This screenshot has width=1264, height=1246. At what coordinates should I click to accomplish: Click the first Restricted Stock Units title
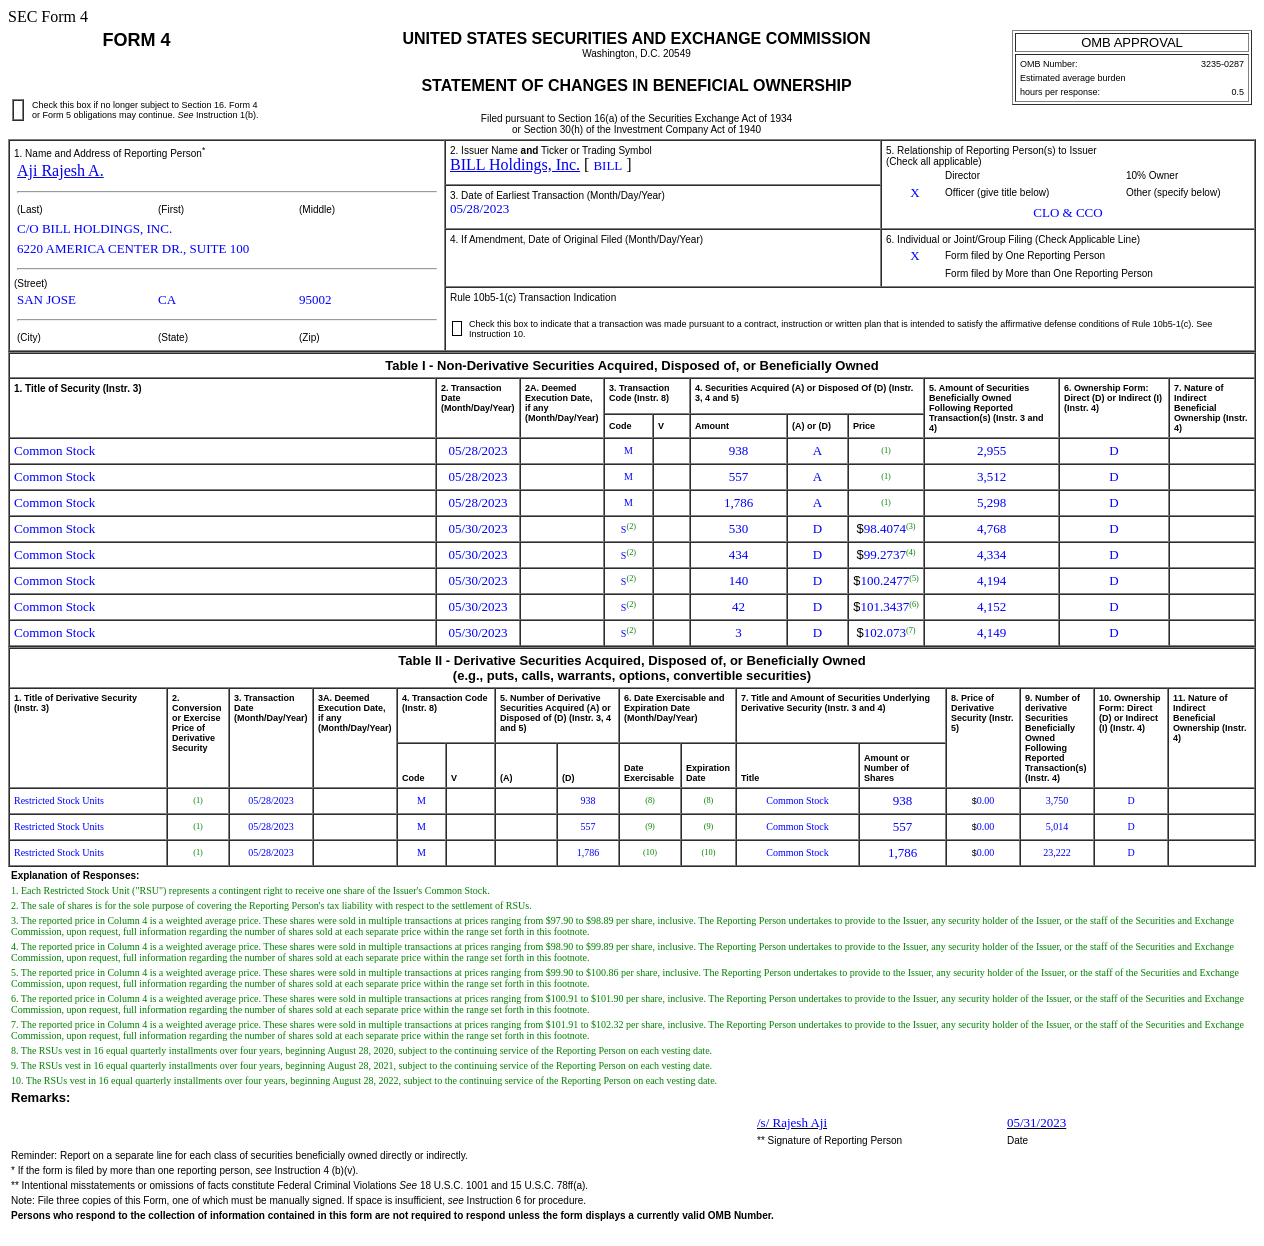click(58, 800)
